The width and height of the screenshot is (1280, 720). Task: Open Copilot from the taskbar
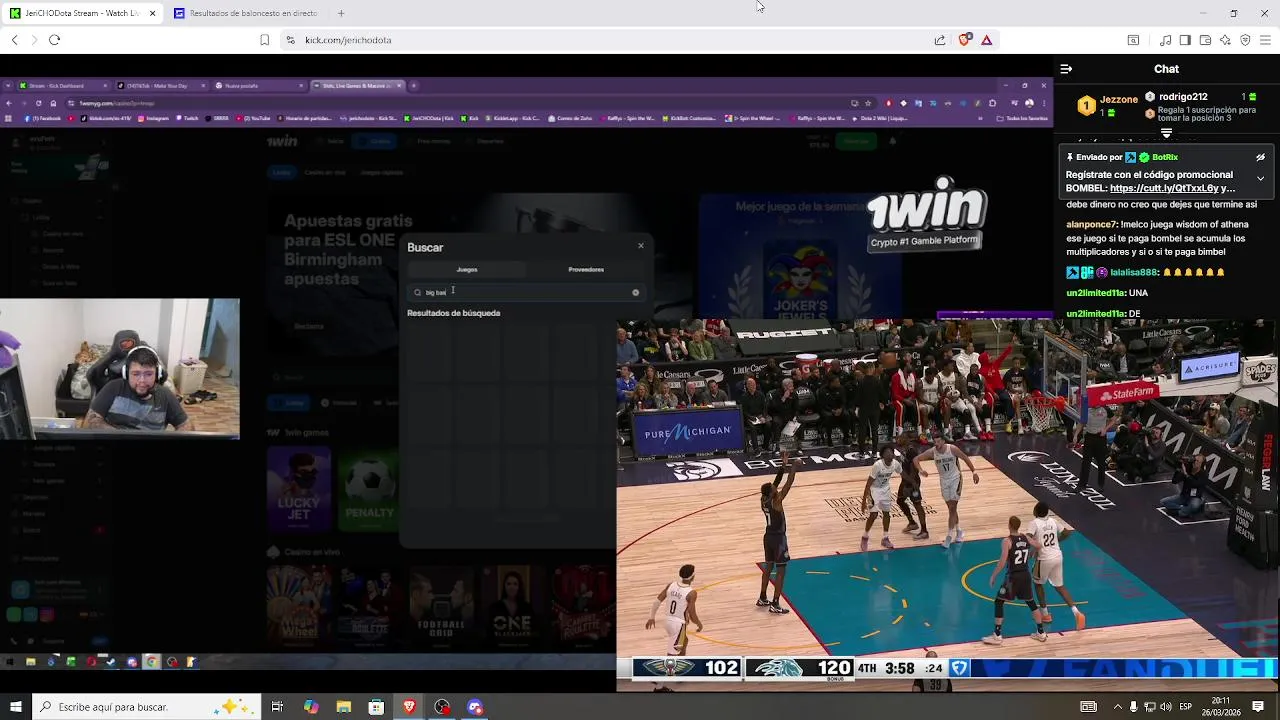coord(311,707)
